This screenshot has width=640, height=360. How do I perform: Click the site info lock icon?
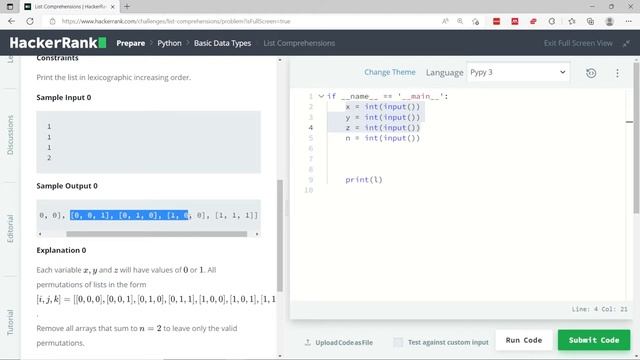(x=52, y=21)
